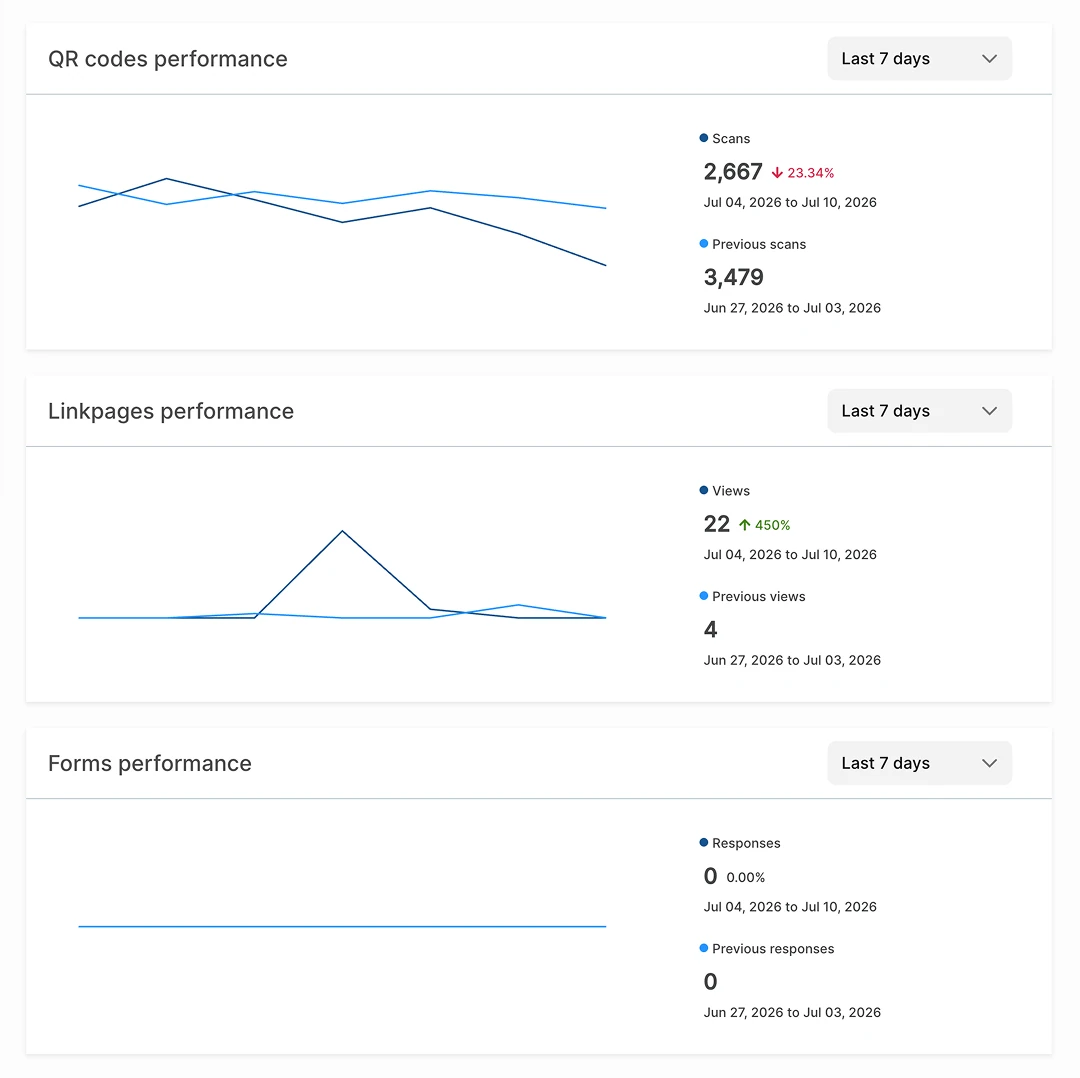Click the Responses legend dot

703,842
